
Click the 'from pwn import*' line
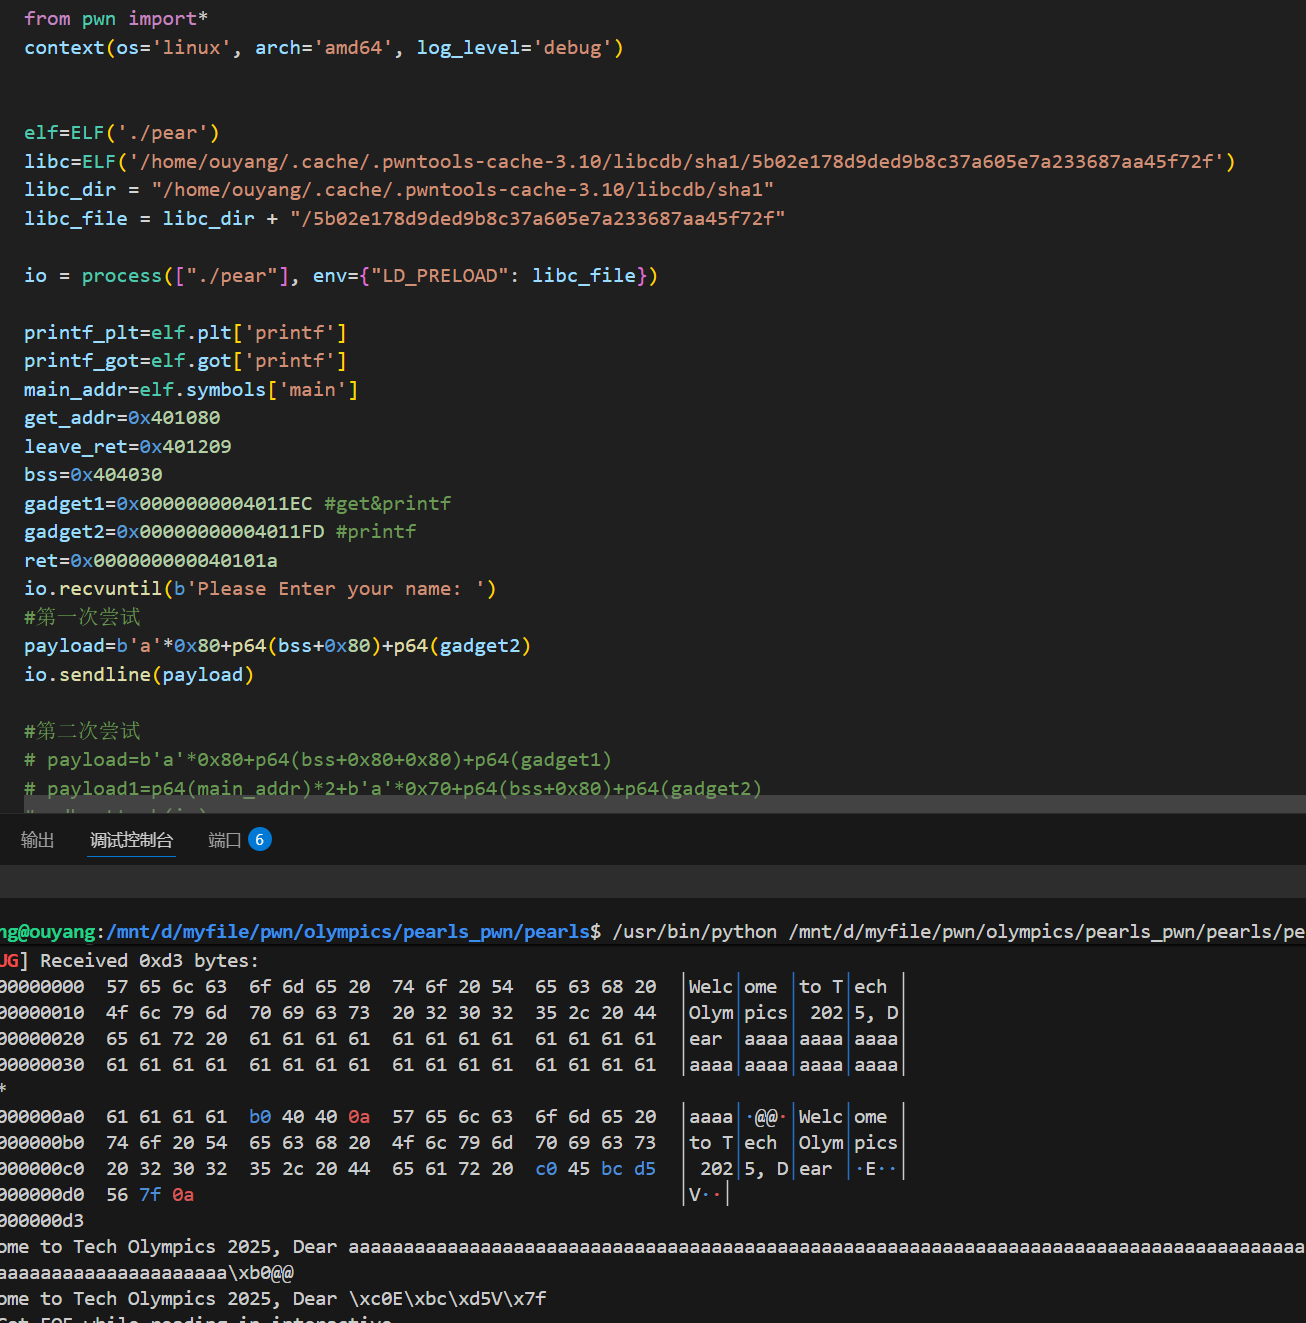tap(116, 19)
